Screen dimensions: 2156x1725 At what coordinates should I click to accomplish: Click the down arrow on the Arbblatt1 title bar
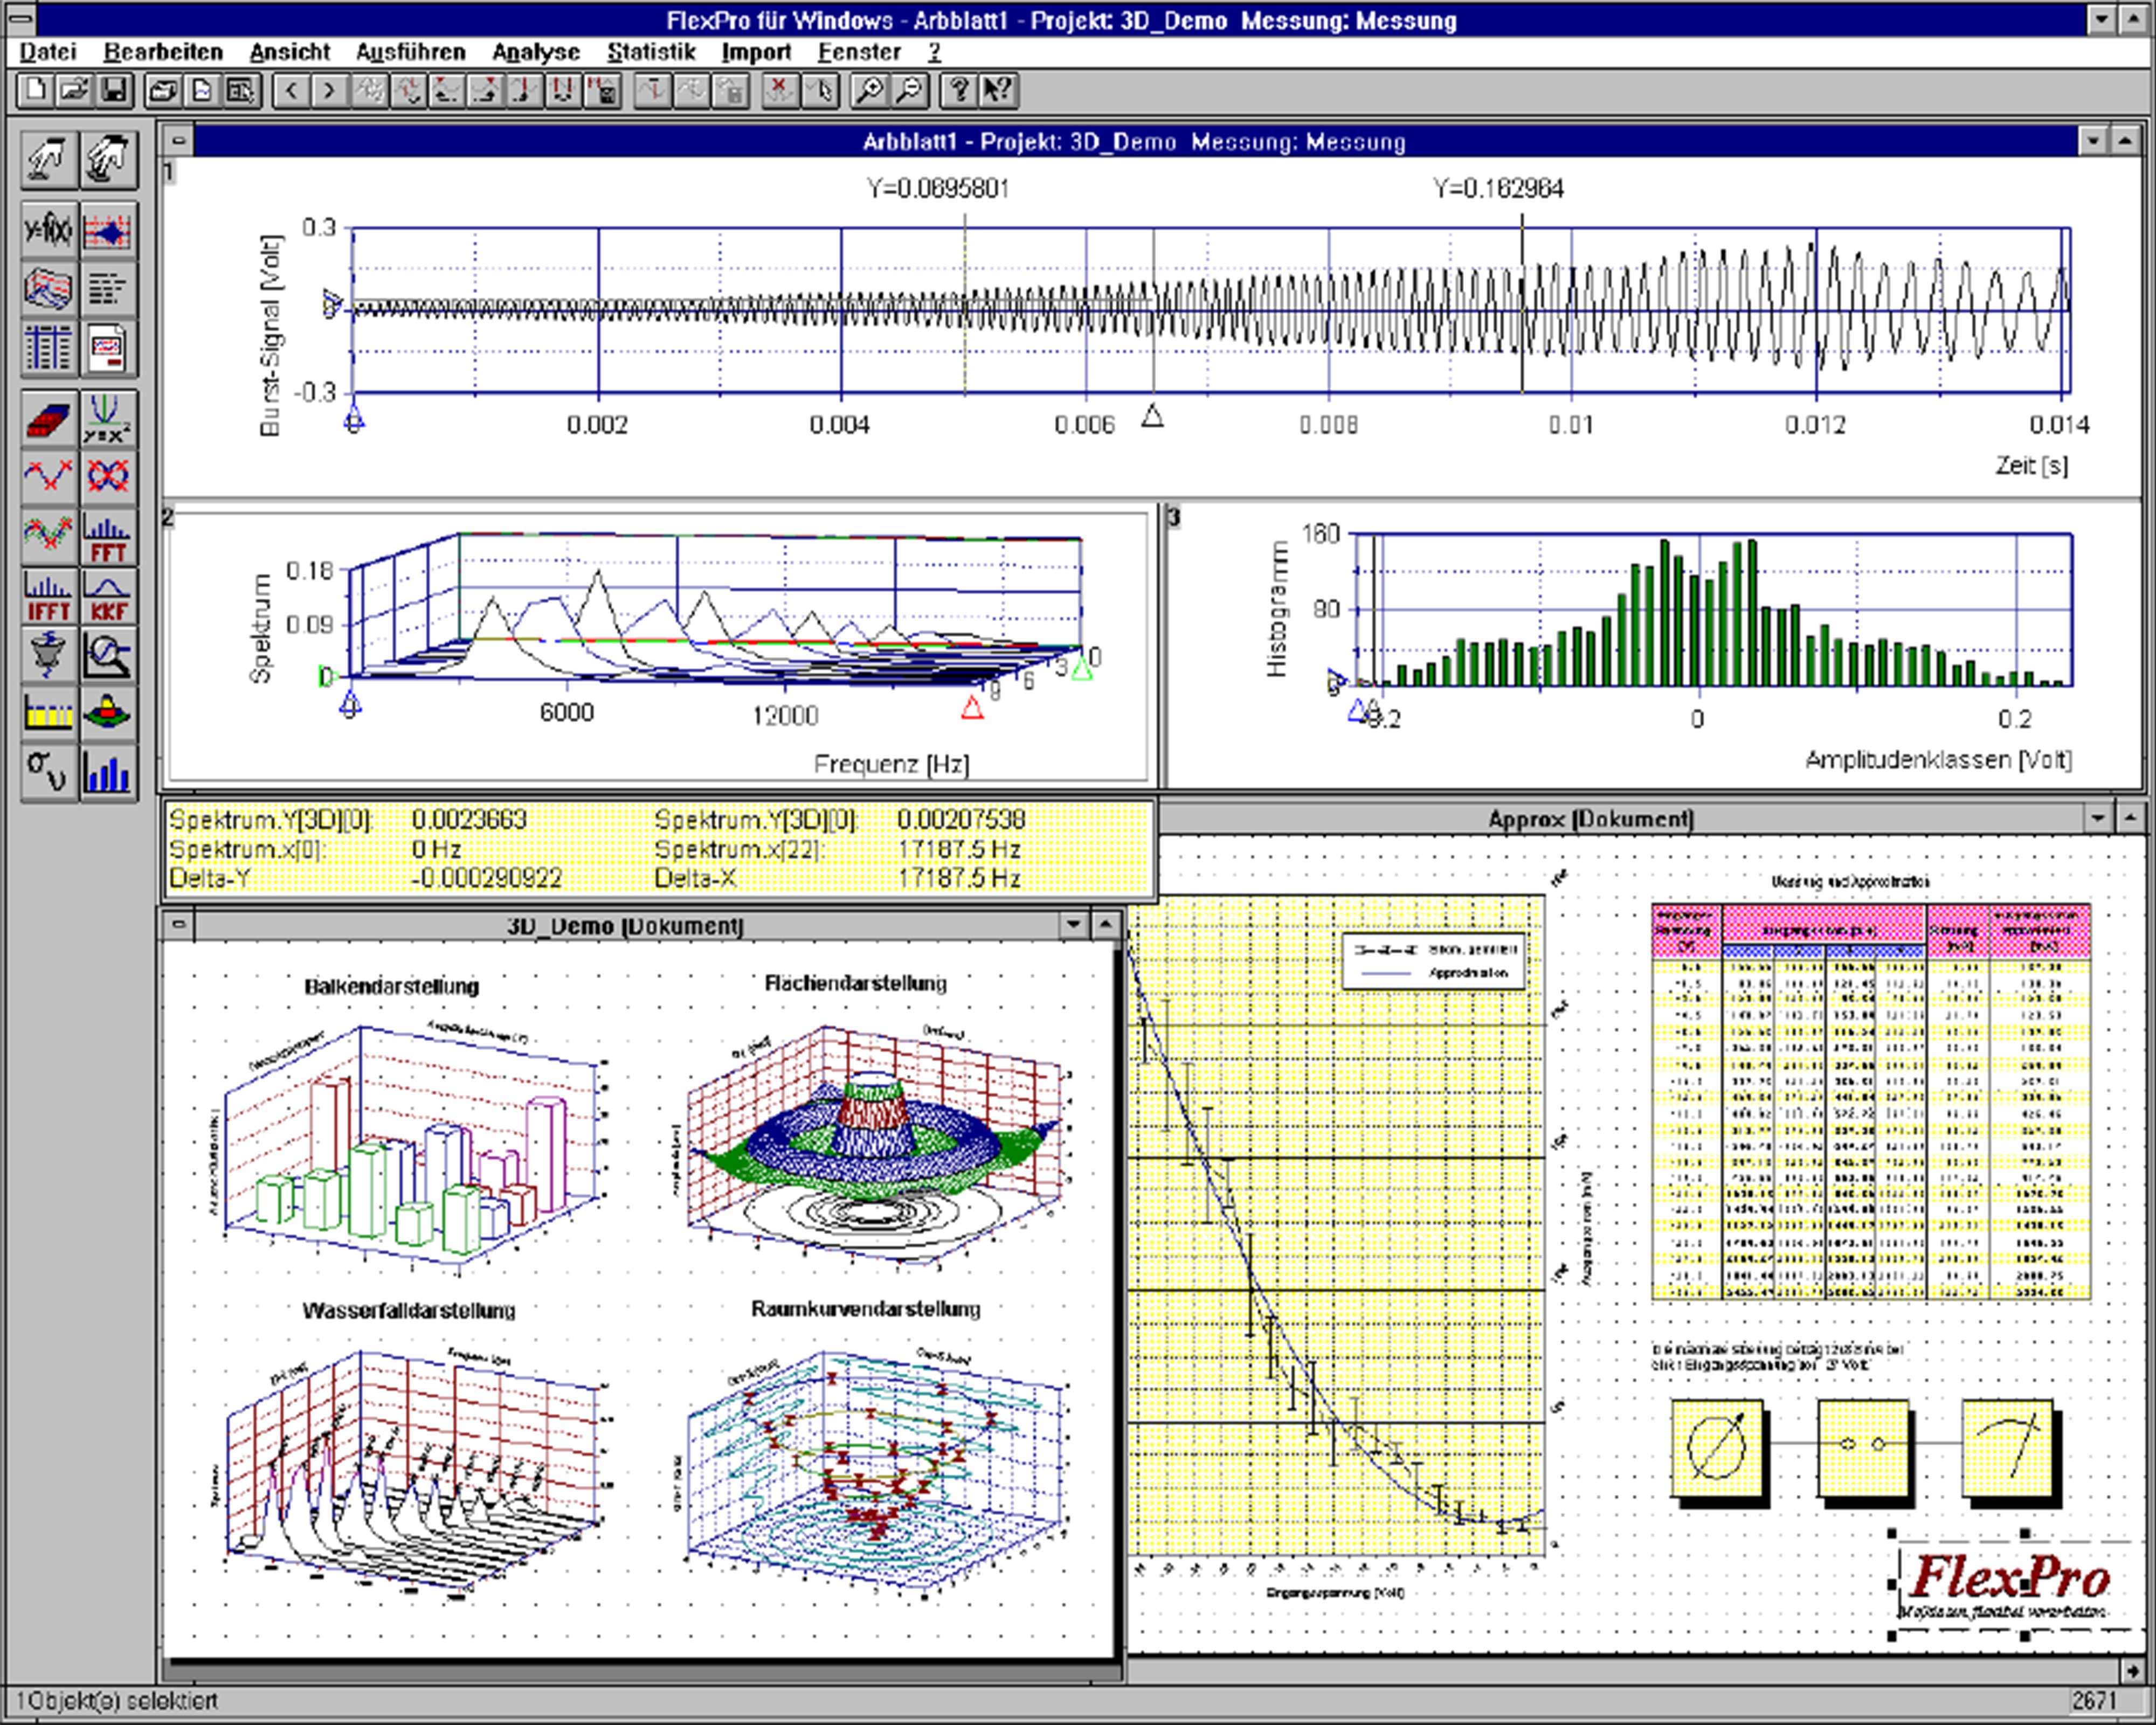(2092, 141)
